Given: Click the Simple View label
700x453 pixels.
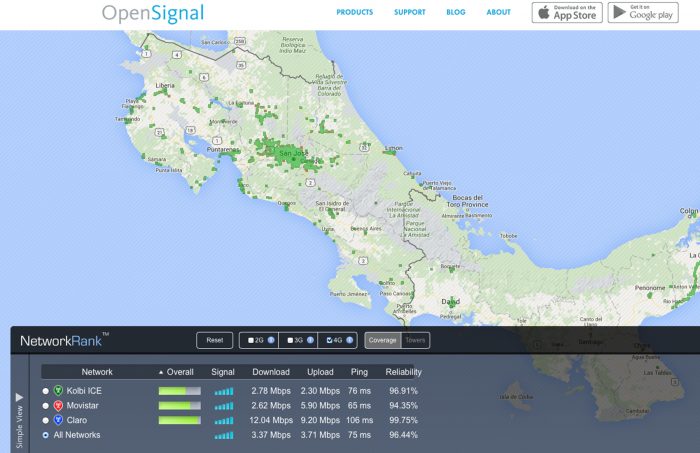Looking at the screenshot, I should (19, 426).
